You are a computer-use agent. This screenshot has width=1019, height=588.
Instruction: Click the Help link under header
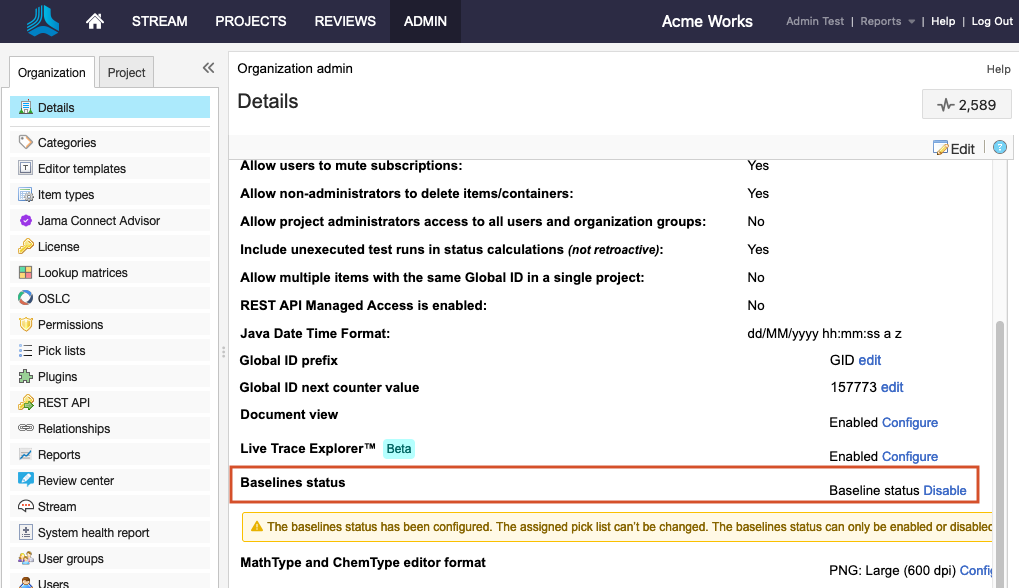tap(998, 69)
